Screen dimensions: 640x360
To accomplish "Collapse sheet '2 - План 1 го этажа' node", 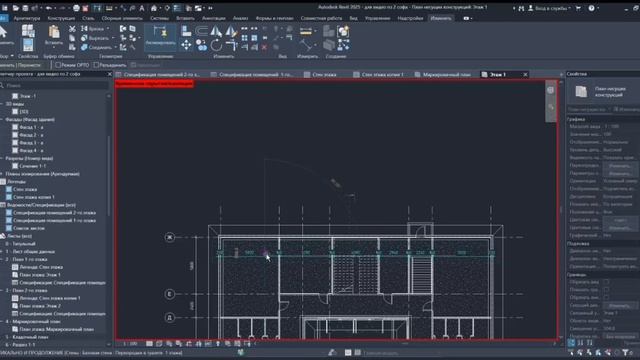I will (x=2, y=259).
